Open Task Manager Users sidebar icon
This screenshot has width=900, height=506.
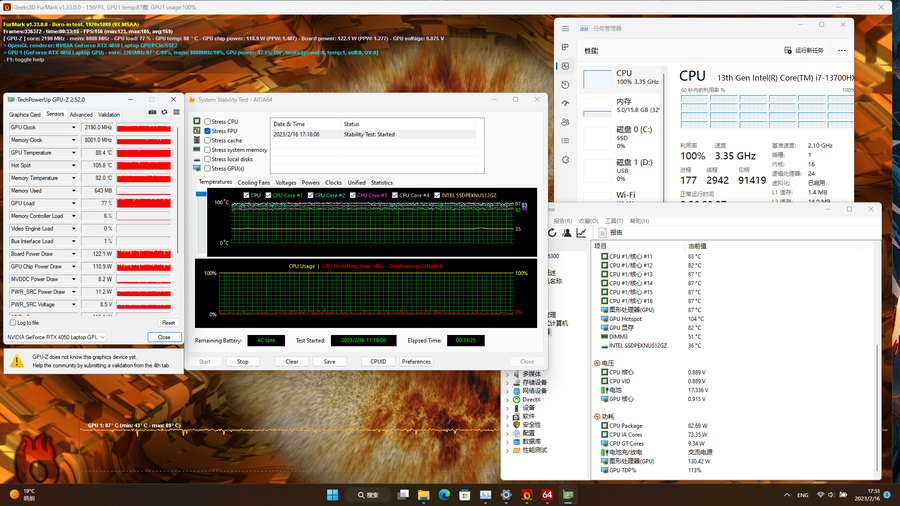[x=565, y=122]
